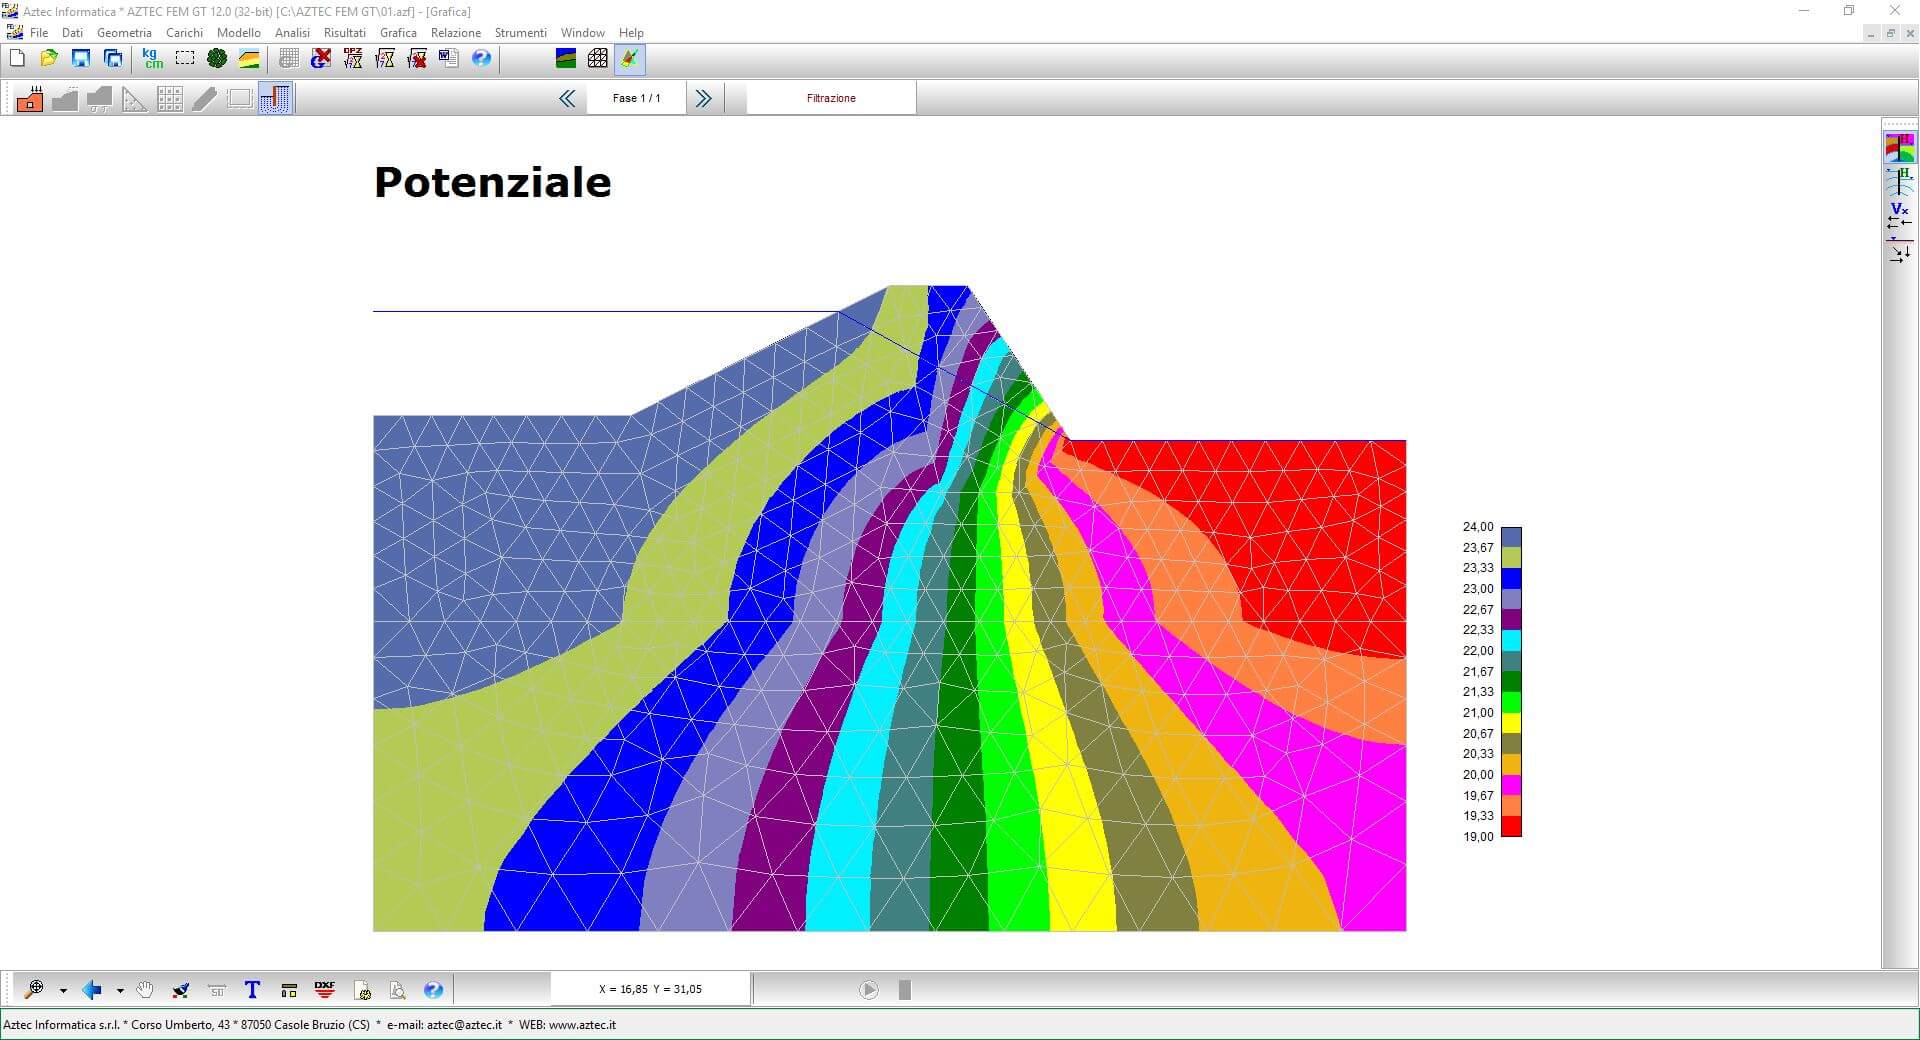Select the text T tool

(x=252, y=990)
